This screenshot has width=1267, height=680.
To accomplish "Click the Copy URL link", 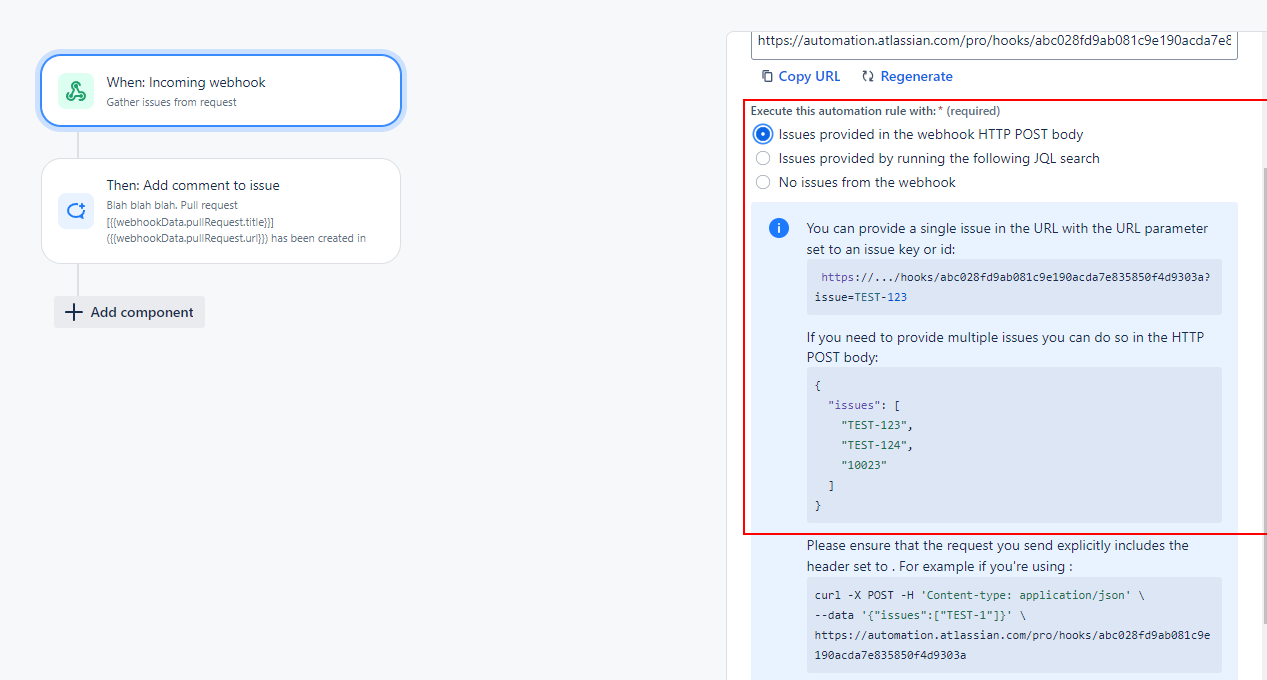I will [x=809, y=76].
